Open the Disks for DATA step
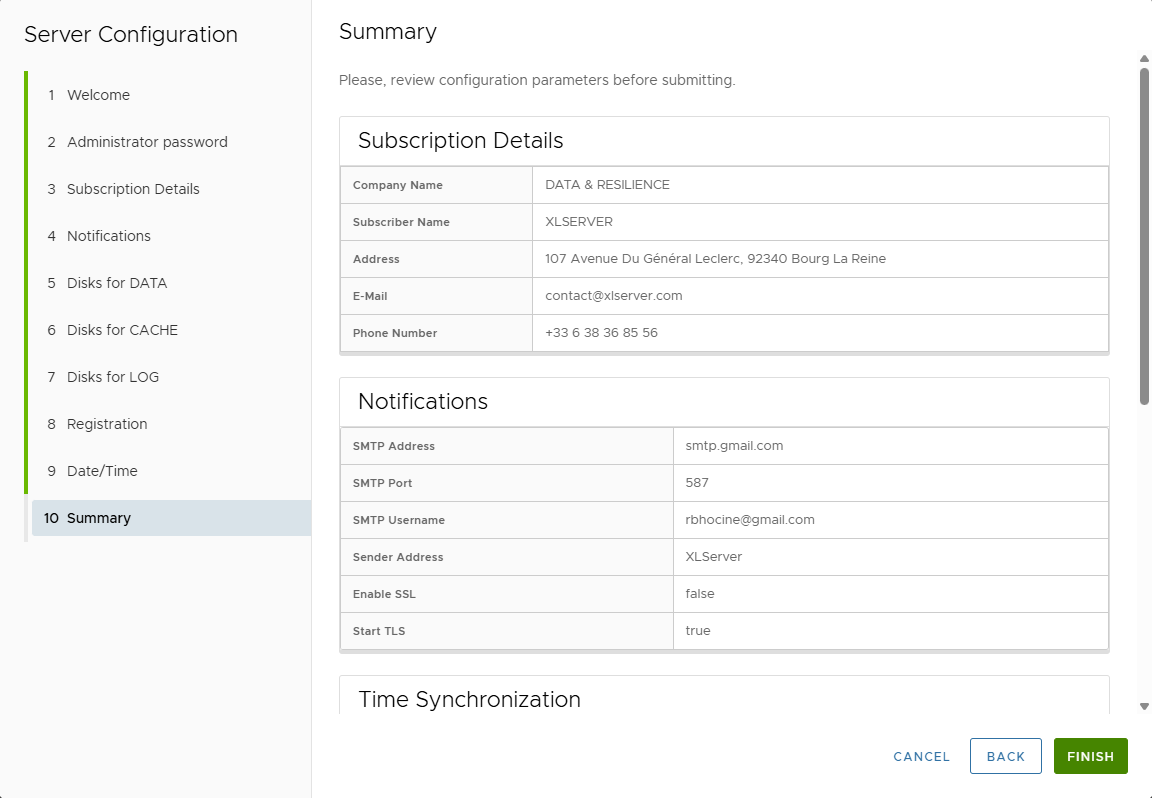 (x=115, y=283)
